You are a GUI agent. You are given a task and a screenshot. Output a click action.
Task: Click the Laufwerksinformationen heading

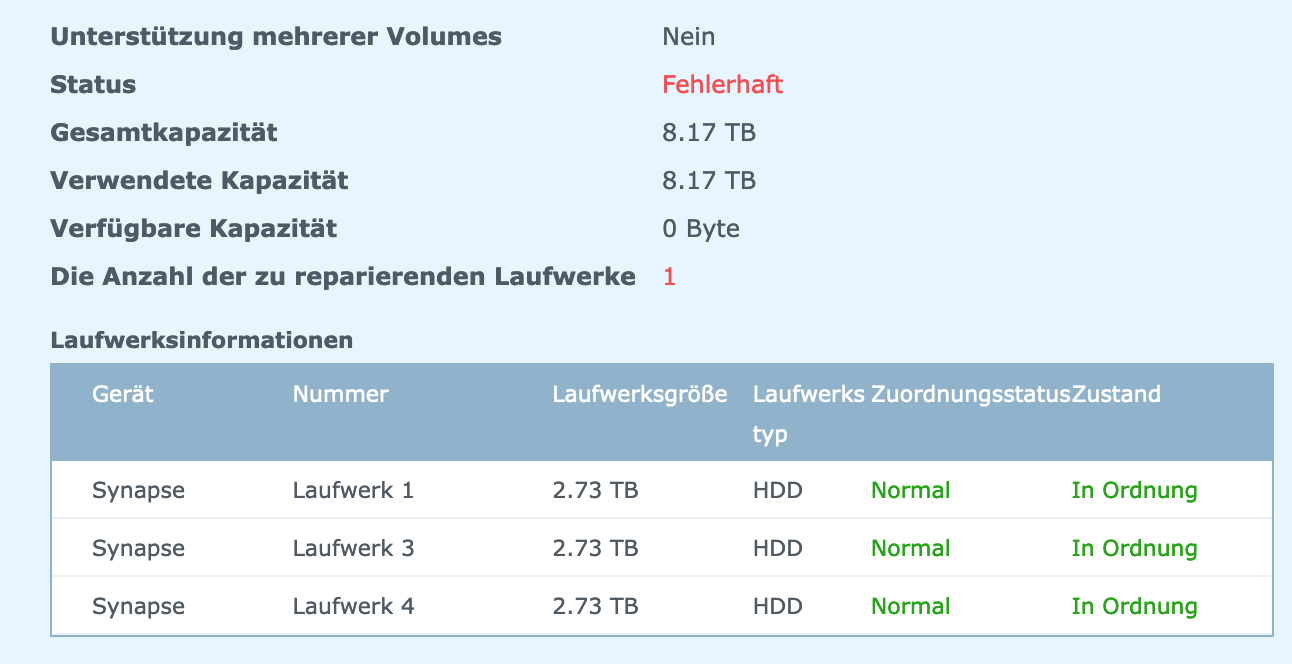coord(201,340)
